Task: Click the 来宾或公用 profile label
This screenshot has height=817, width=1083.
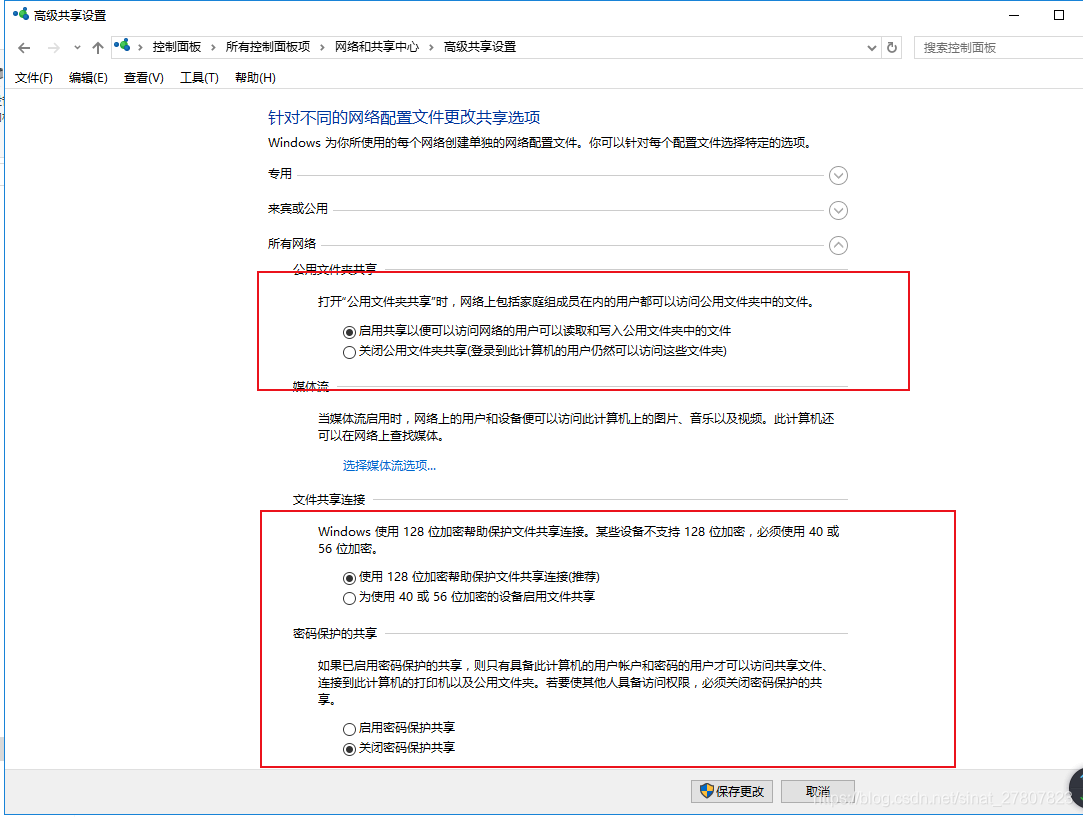Action: (x=298, y=209)
